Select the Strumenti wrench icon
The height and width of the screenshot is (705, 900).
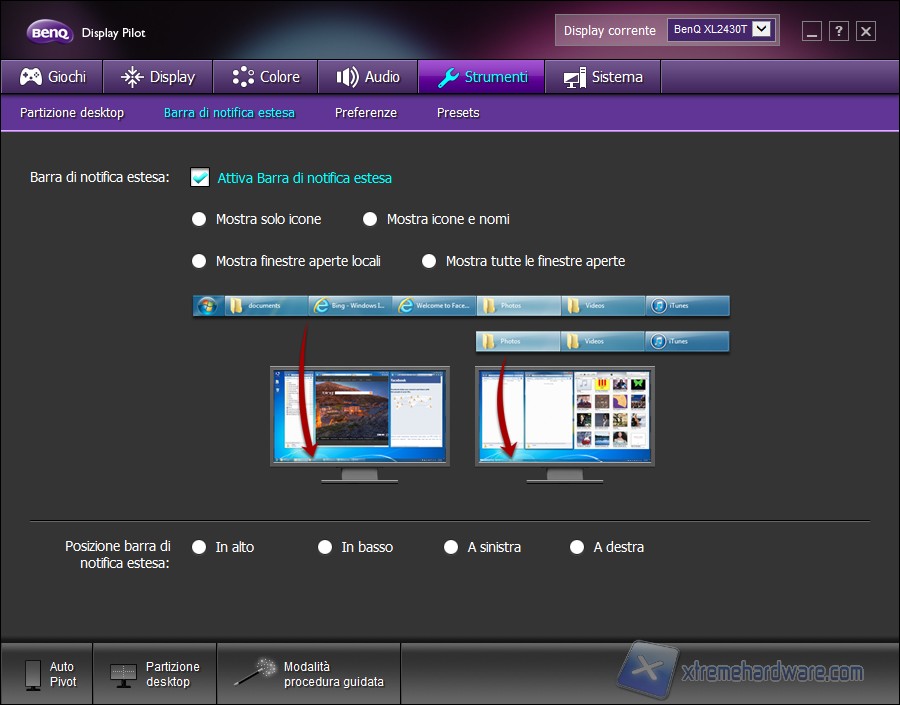[x=451, y=76]
